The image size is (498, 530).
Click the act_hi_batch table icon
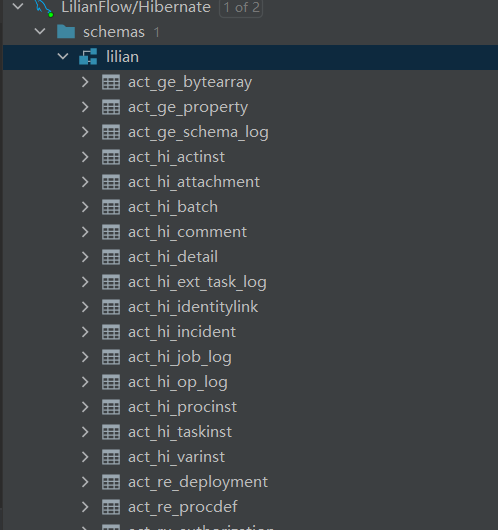[x=111, y=207]
